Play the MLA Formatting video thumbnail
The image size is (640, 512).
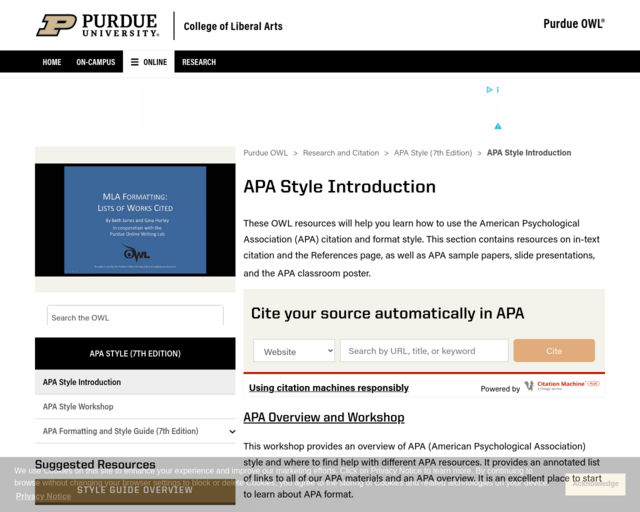pyautogui.click(x=135, y=220)
